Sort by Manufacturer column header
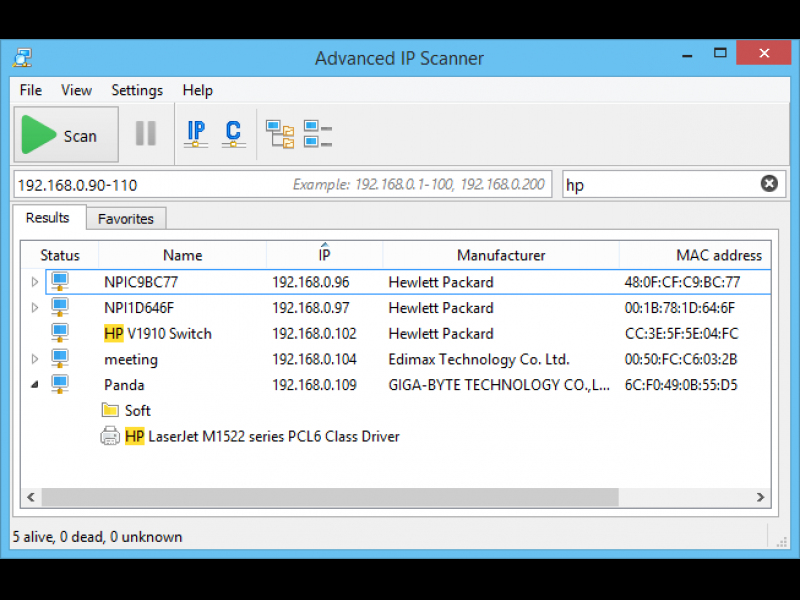800x600 pixels. [501, 255]
